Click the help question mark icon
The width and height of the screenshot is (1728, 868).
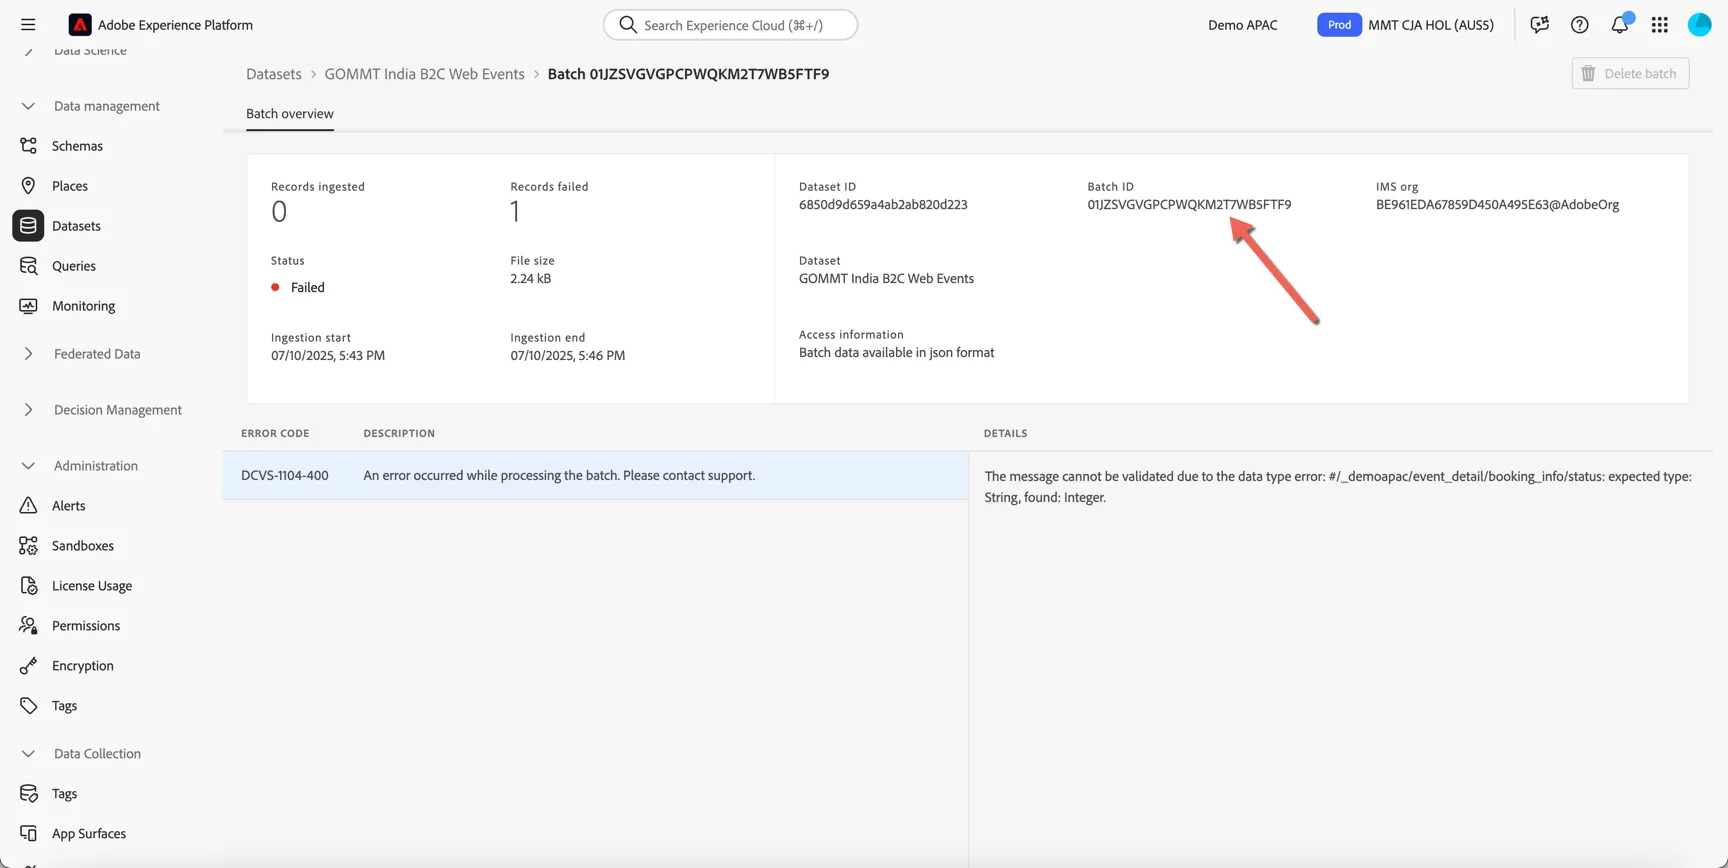(1580, 25)
